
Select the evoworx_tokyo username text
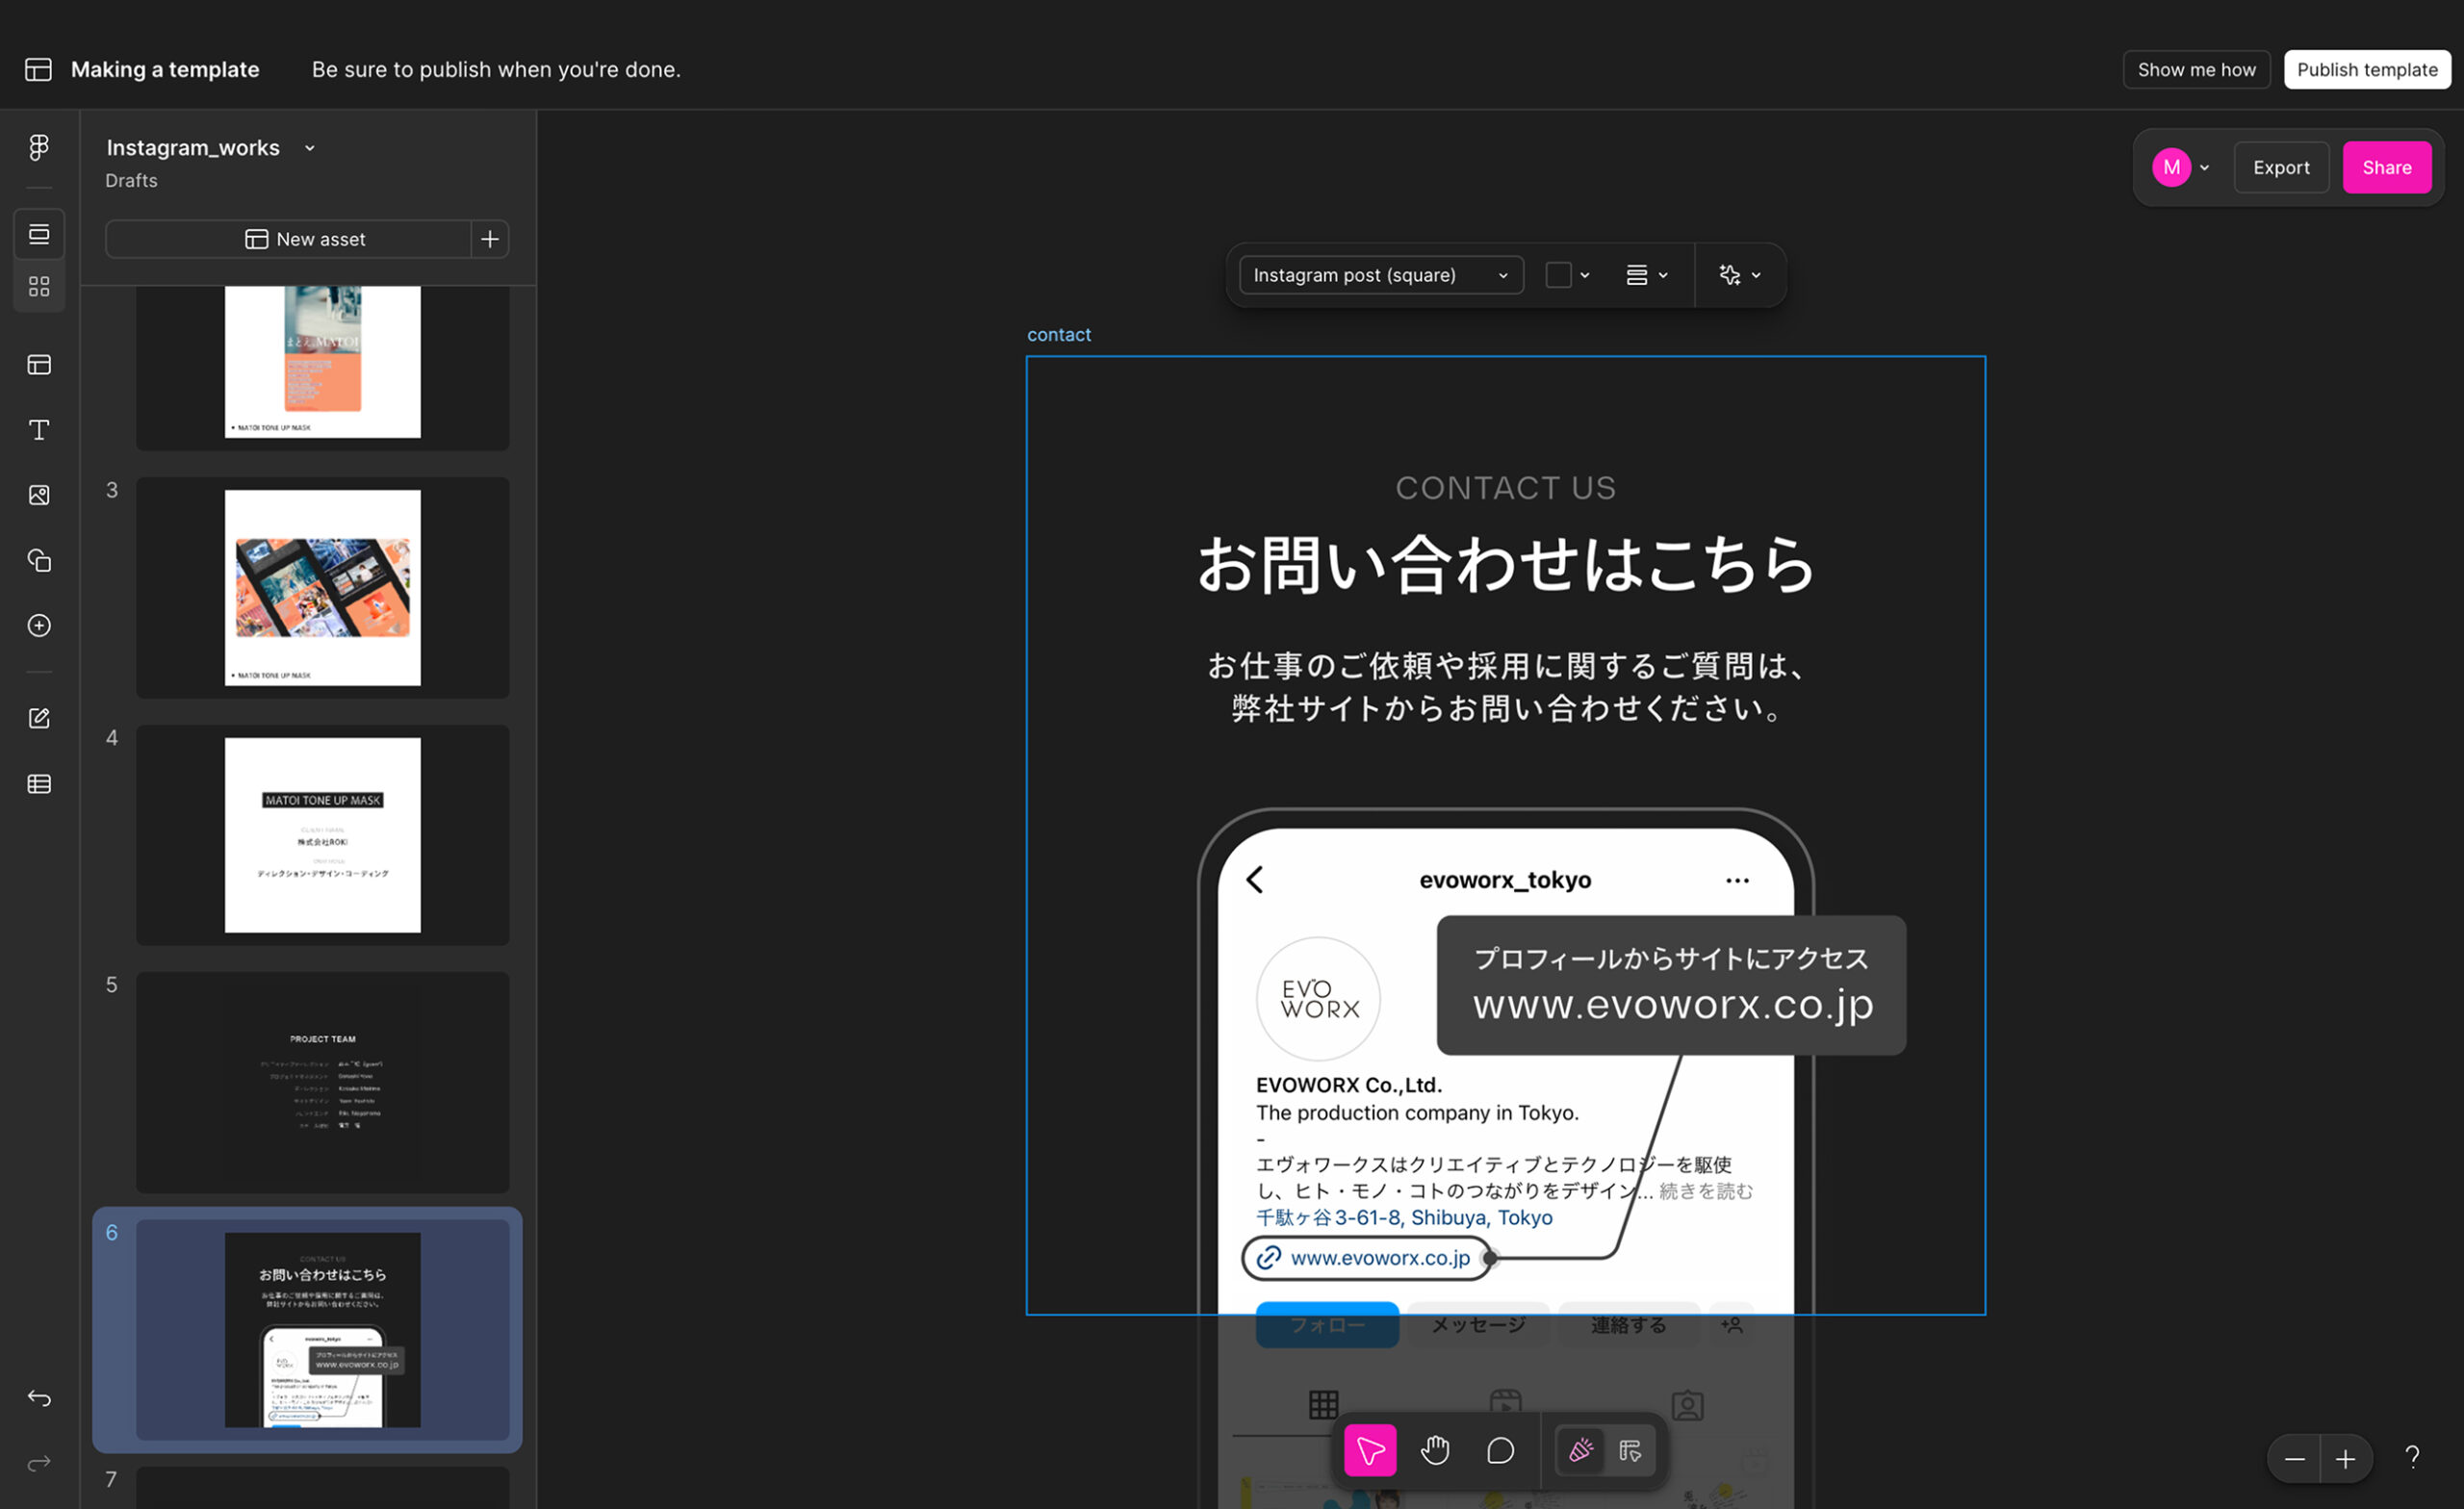[1505, 880]
